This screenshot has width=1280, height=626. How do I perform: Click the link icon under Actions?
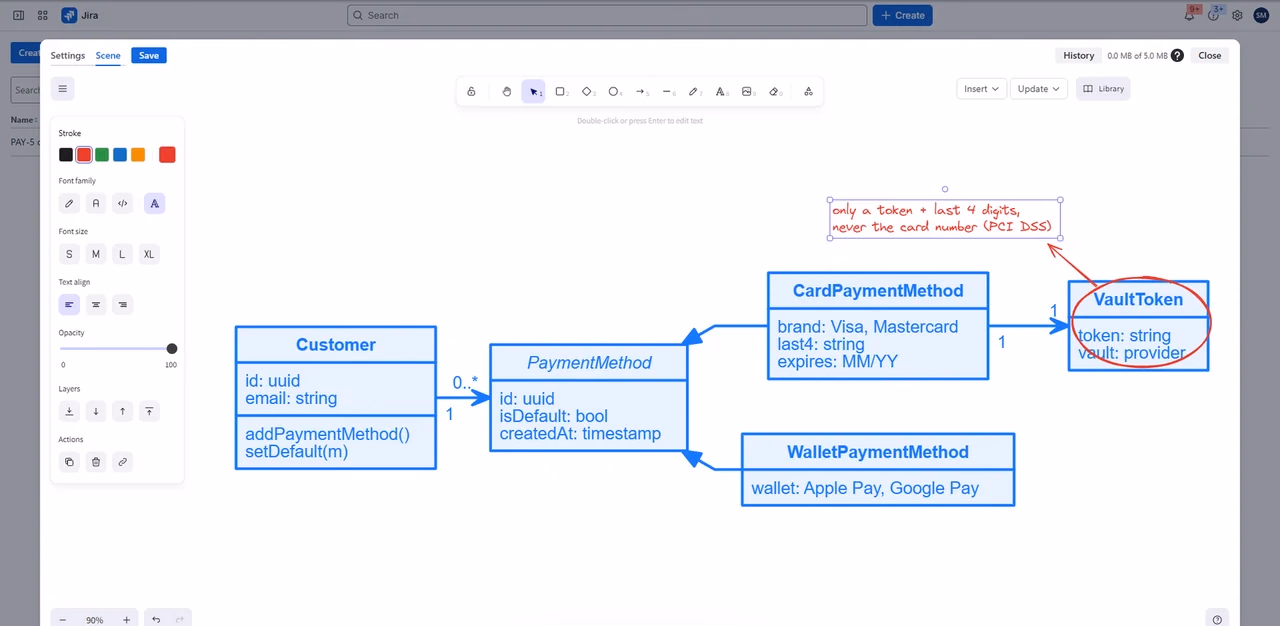click(122, 462)
